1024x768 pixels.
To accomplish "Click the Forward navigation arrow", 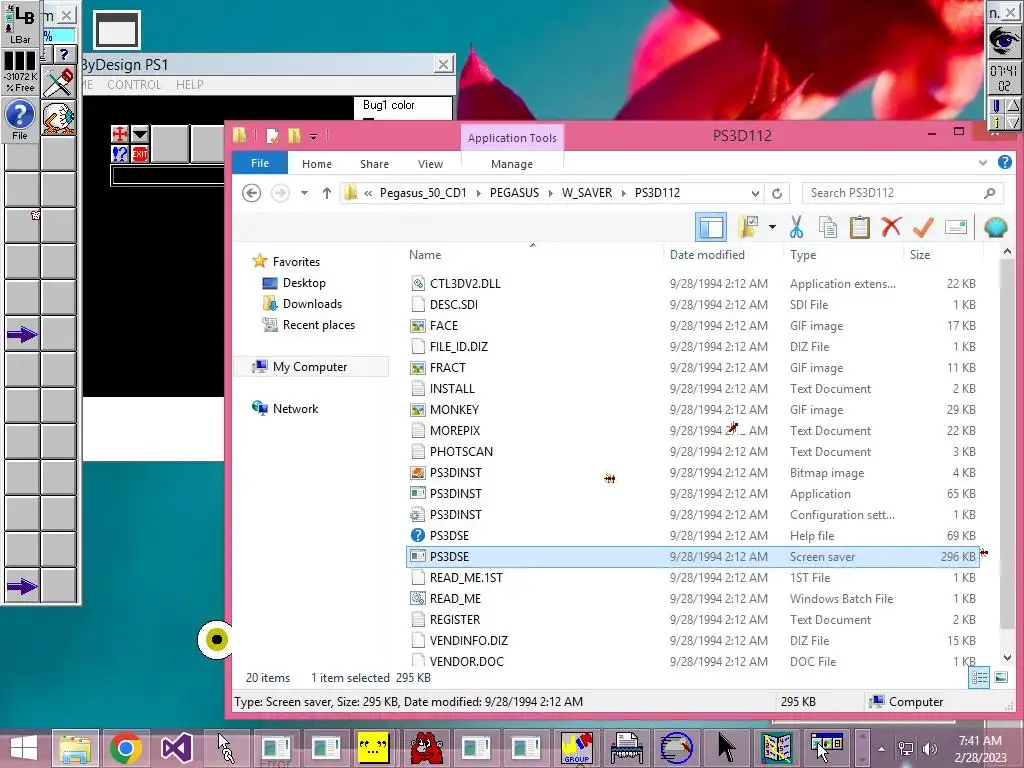I will click(280, 193).
